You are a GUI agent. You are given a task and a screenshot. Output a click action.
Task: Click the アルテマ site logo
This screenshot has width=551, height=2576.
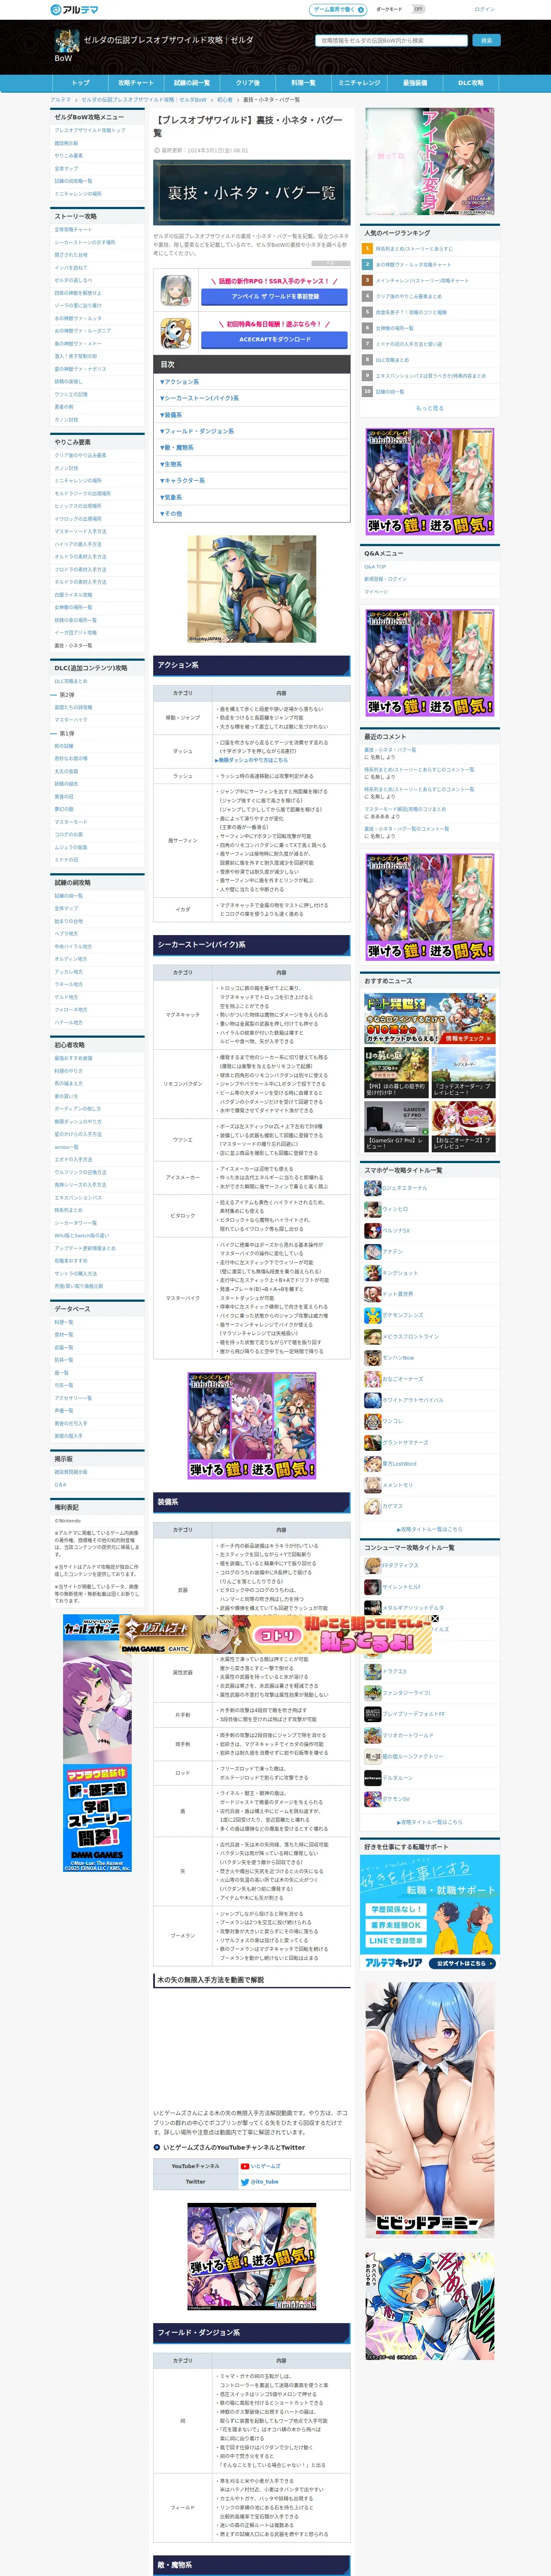point(74,9)
